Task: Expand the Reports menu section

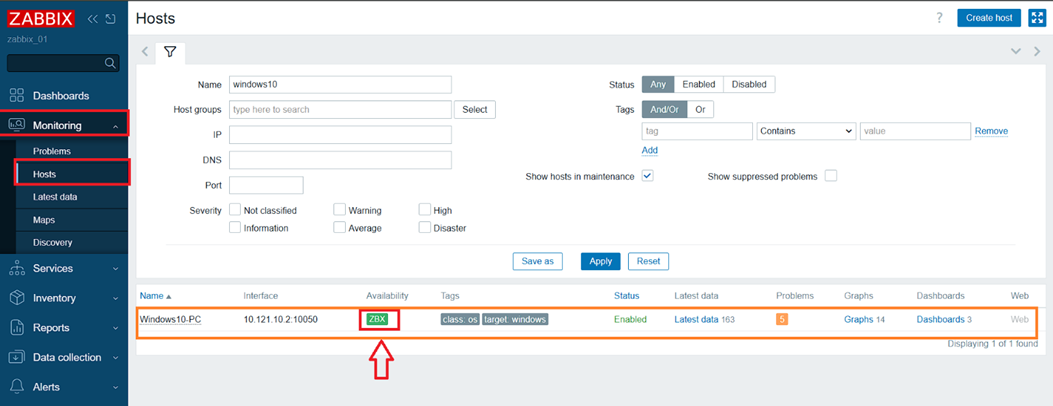Action: point(116,328)
